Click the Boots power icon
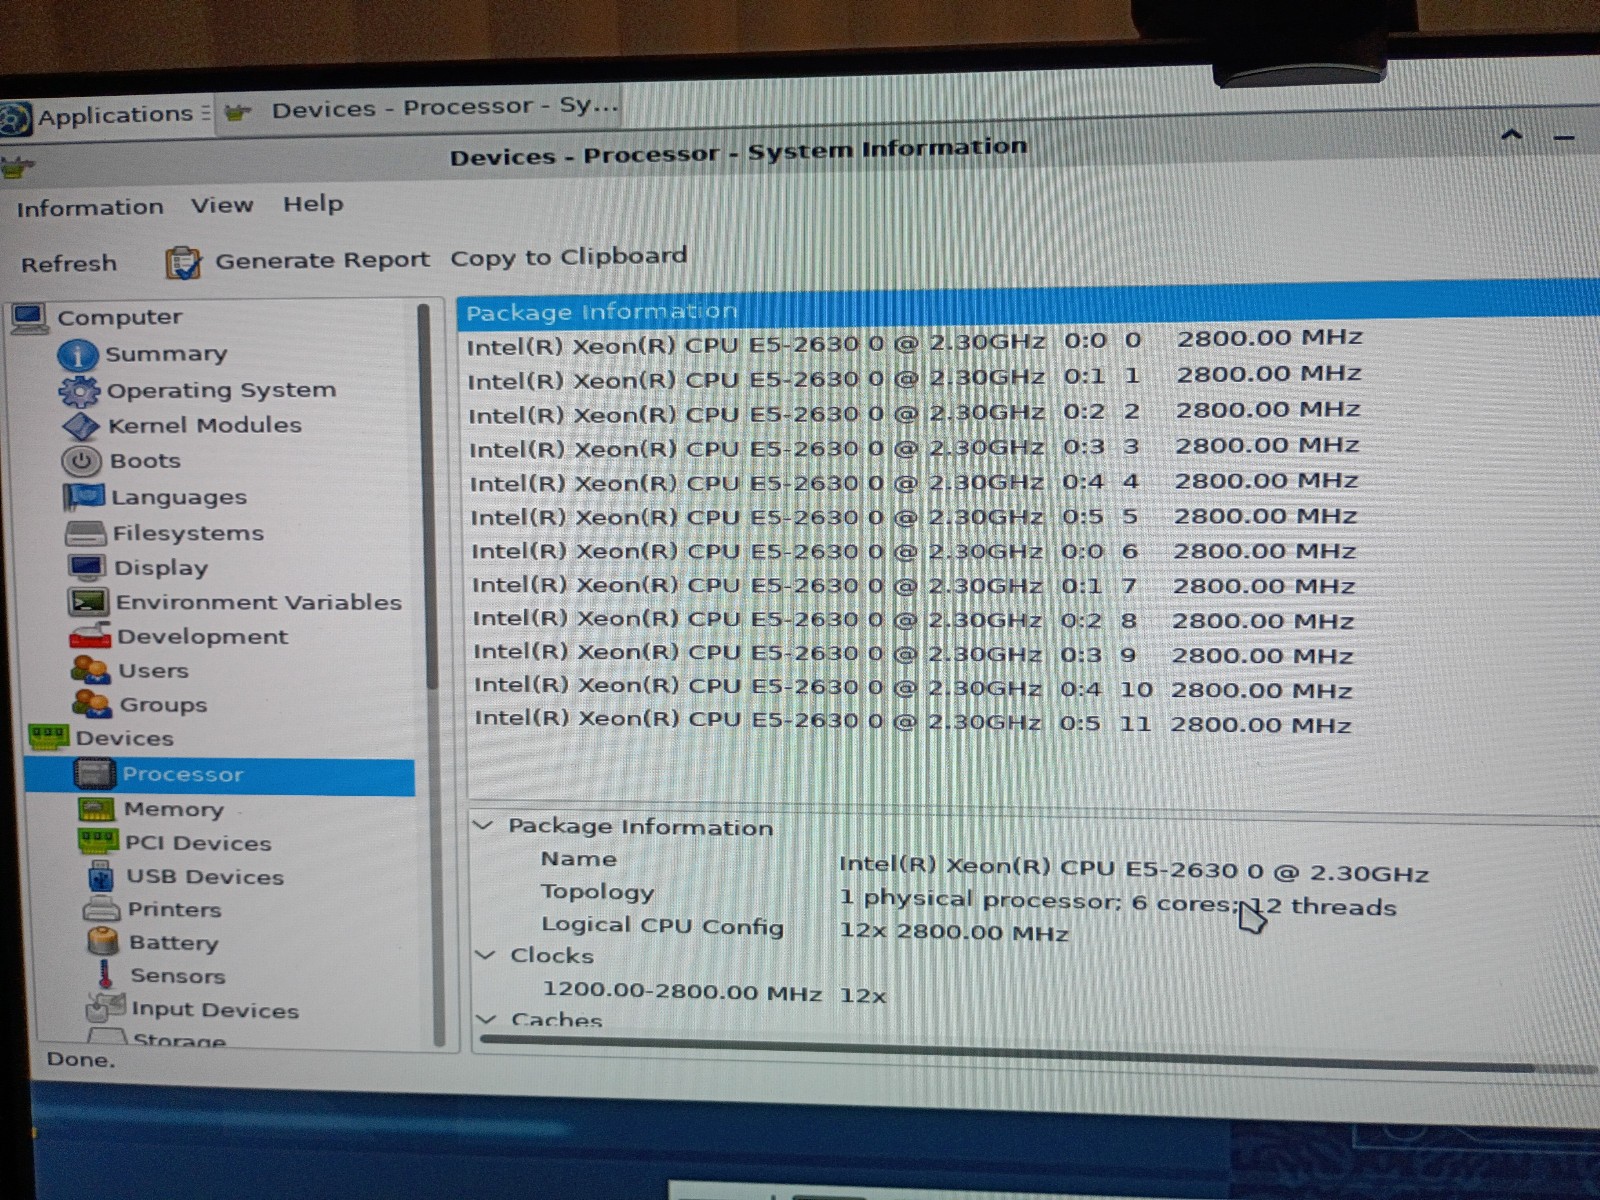The height and width of the screenshot is (1200, 1600). point(81,461)
